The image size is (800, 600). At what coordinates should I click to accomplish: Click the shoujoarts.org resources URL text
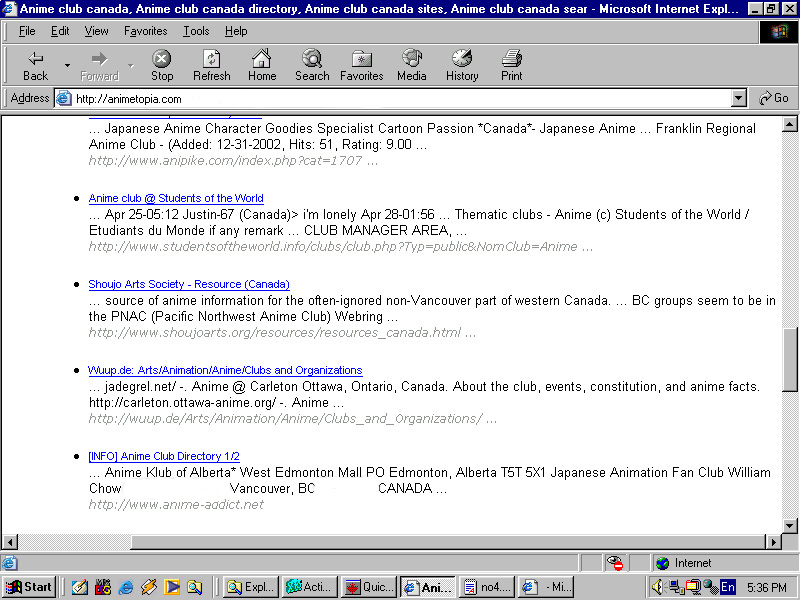tap(282, 333)
